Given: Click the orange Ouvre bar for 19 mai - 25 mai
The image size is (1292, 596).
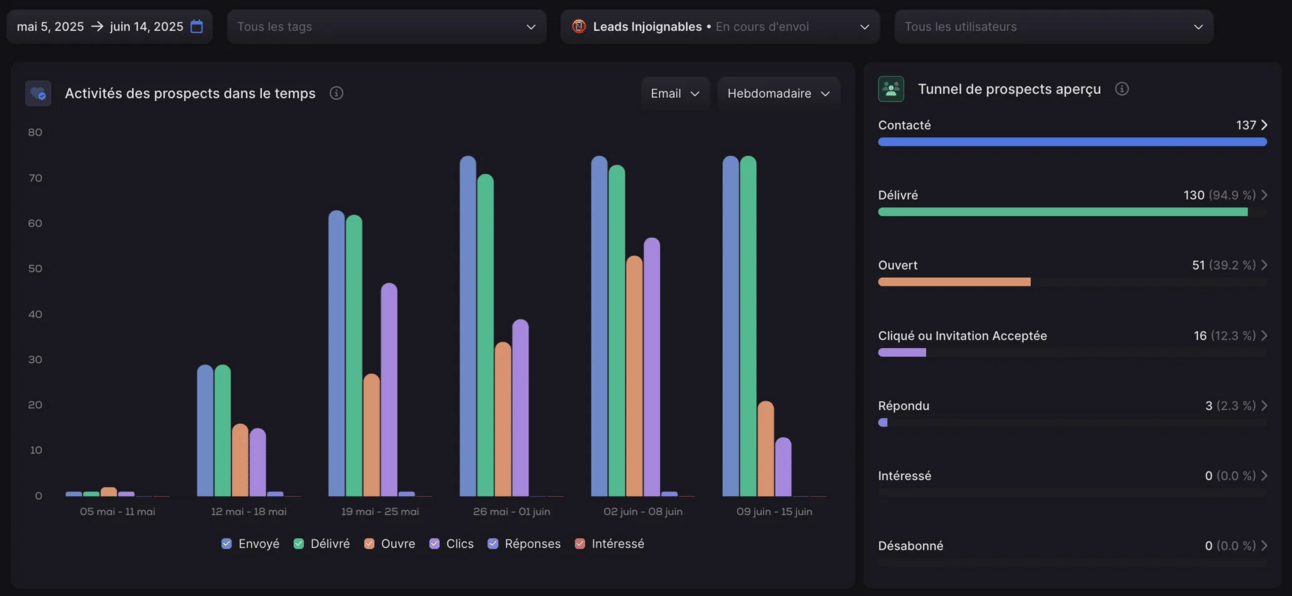Looking at the screenshot, I should [371, 436].
